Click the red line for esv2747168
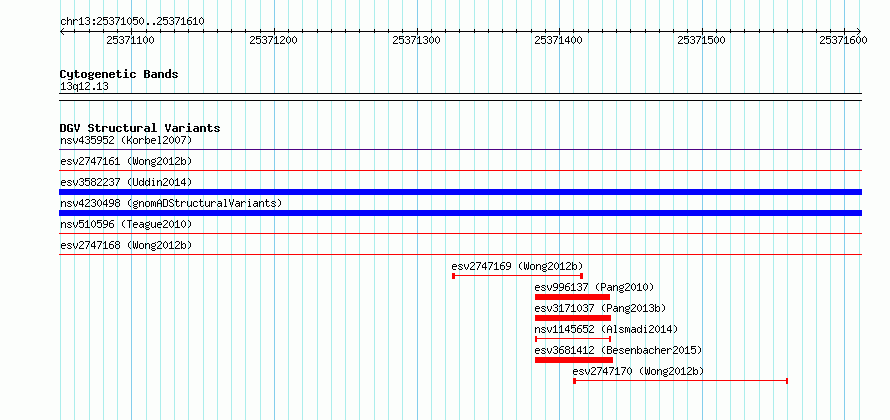The width and height of the screenshot is (890, 420). (x=460, y=254)
